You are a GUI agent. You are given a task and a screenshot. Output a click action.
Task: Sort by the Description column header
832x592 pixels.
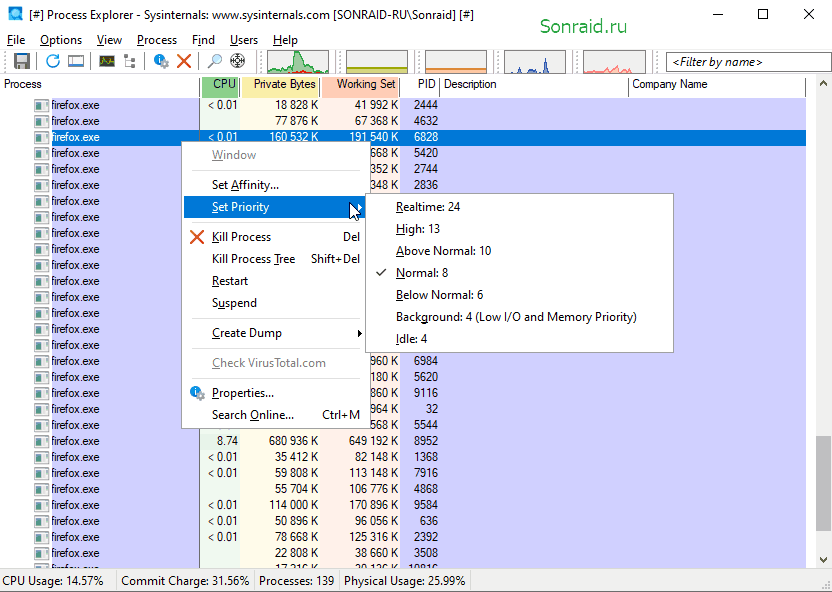click(534, 84)
